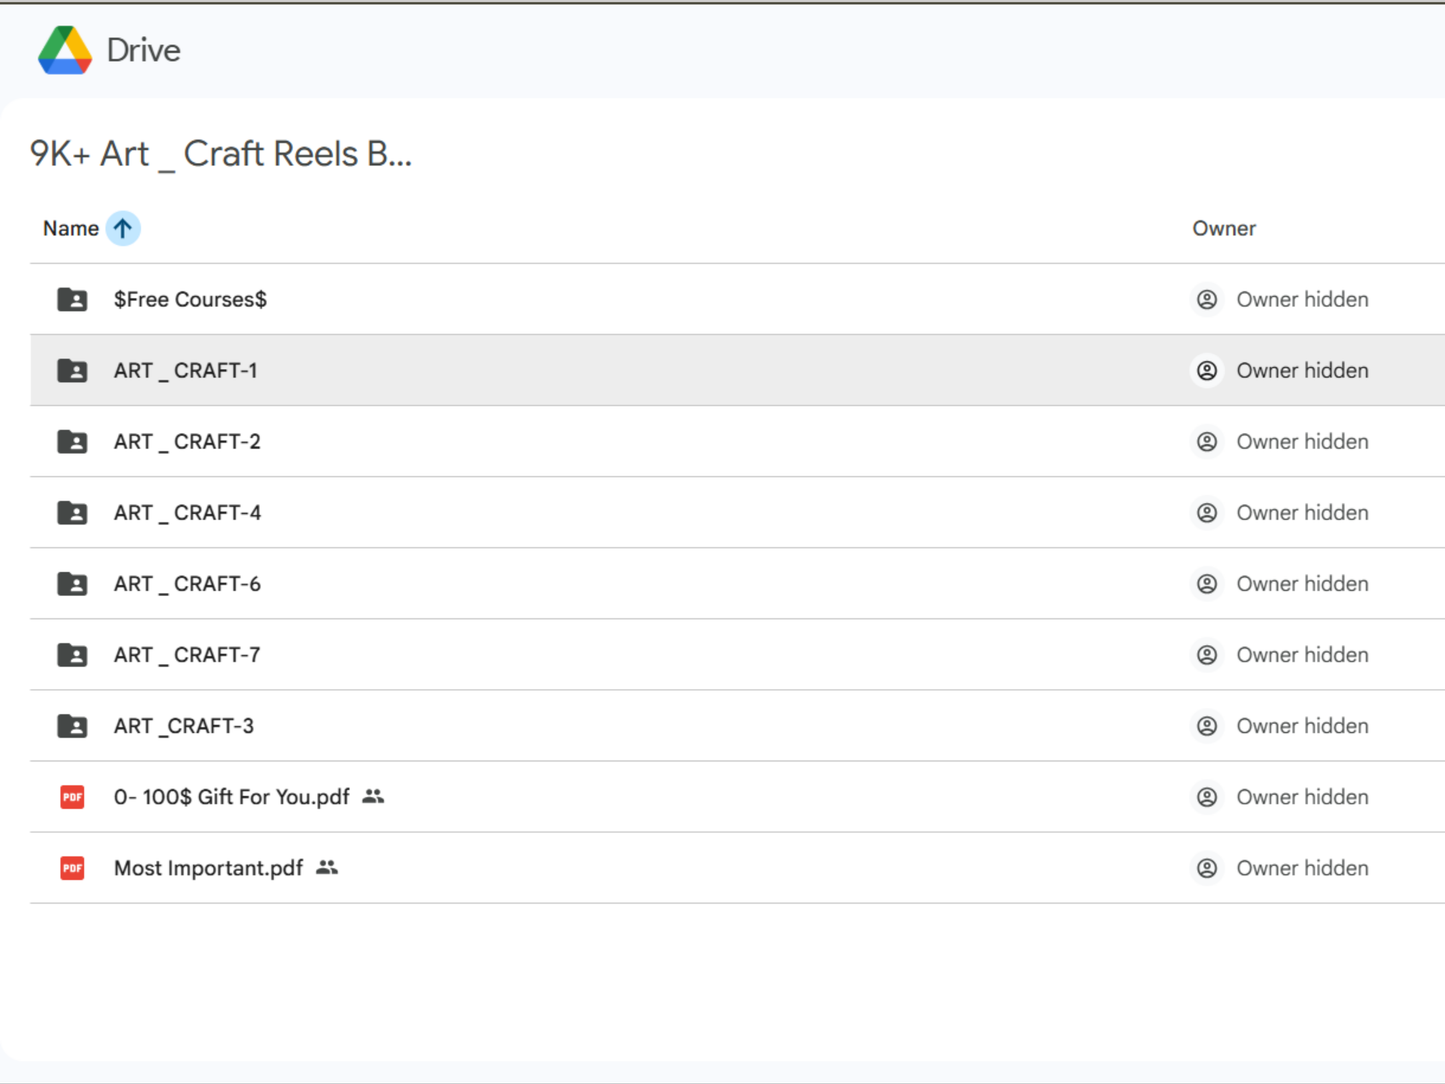Click Owner hidden text in ART _ CRAFT-2 row
Screen dimensions: 1445x1084
pos(1302,441)
